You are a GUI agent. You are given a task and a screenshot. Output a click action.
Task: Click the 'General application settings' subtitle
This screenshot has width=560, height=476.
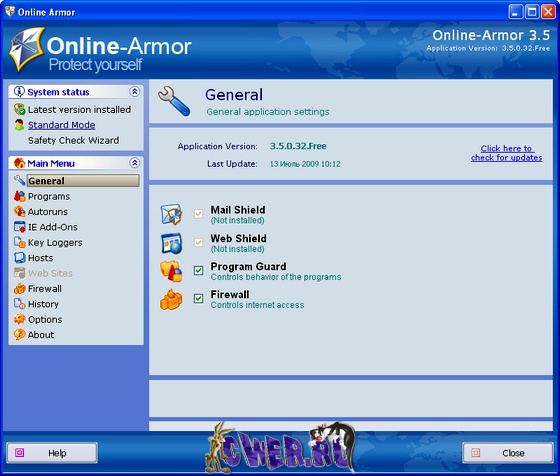point(268,112)
